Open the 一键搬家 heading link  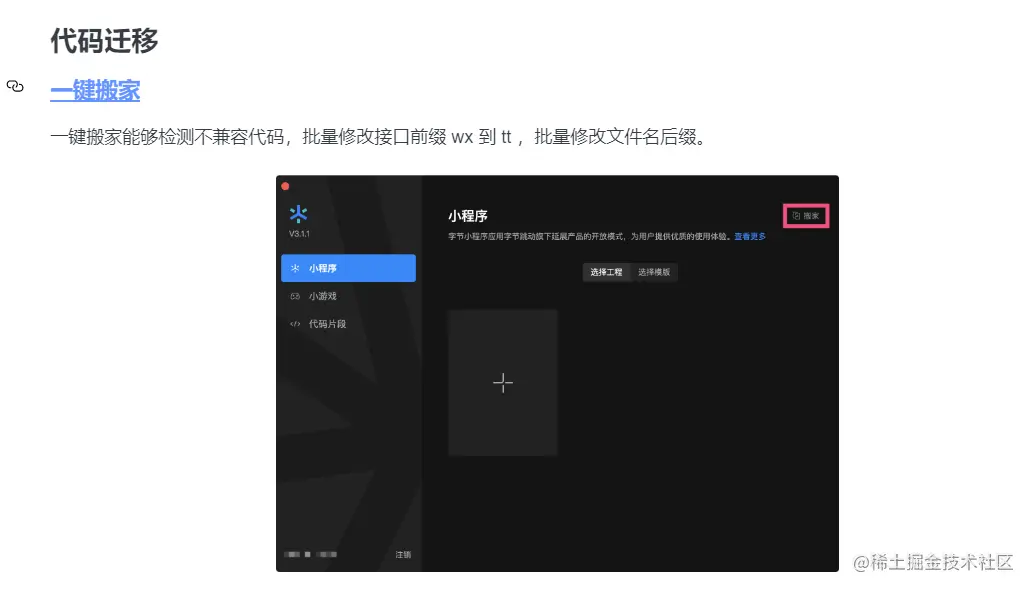tap(95, 90)
